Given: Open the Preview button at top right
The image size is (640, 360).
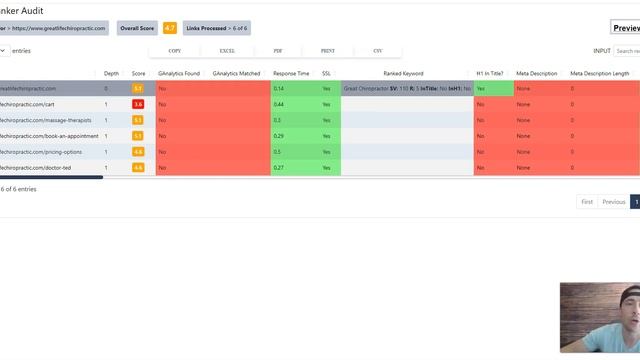Looking at the screenshot, I should pos(626,28).
